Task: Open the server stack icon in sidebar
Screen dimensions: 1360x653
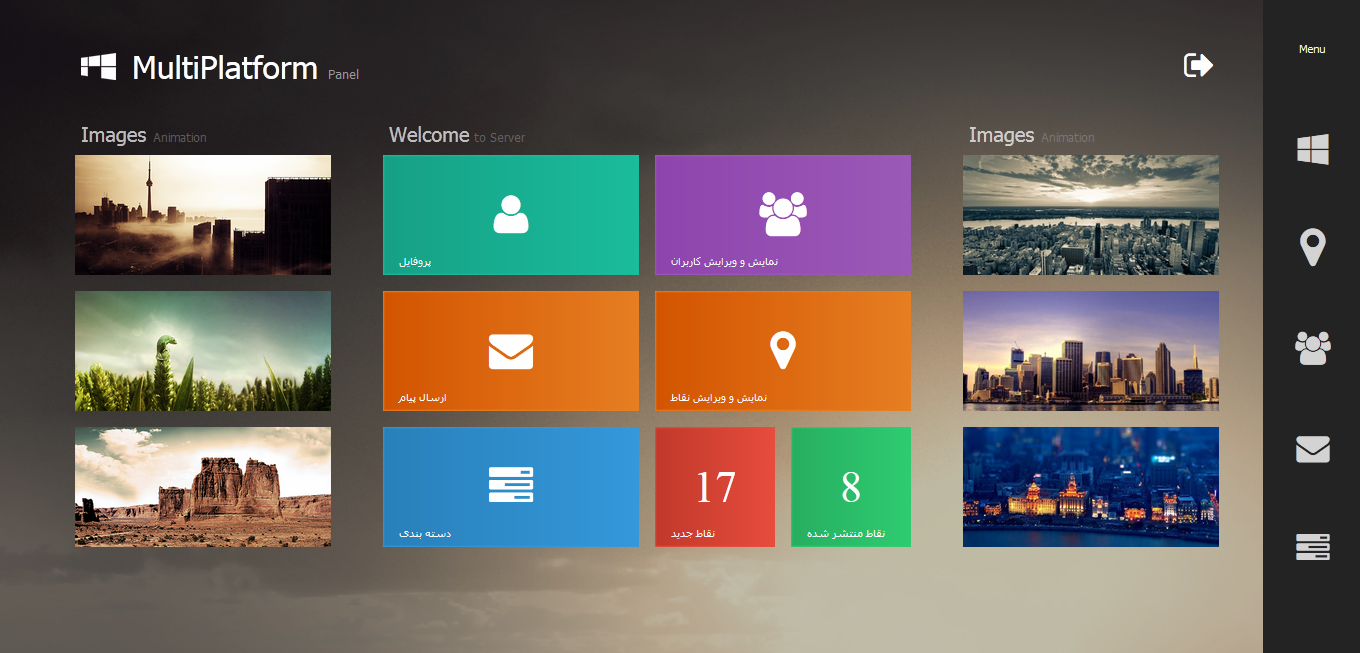Action: pos(1312,546)
